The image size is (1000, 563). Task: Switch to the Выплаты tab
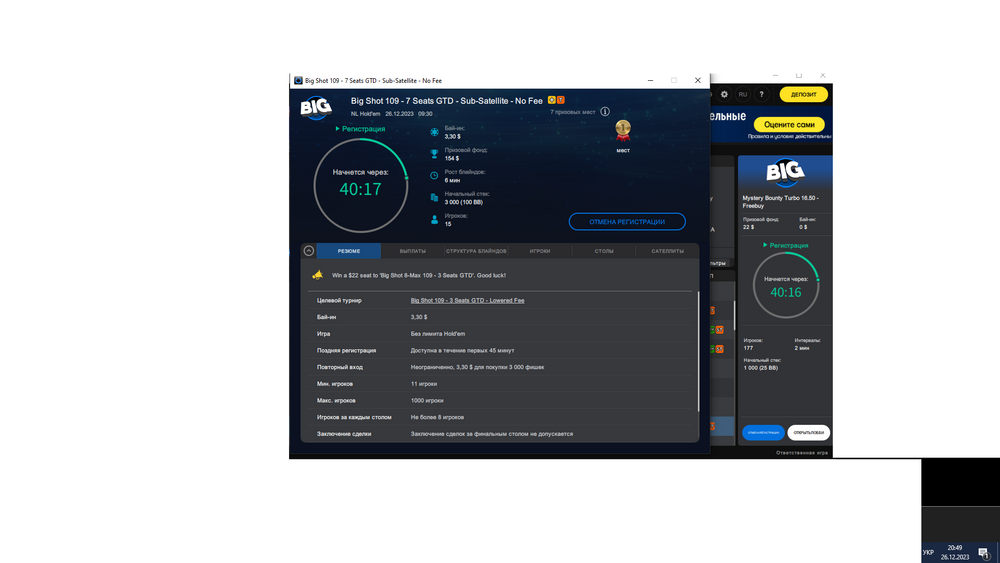412,251
